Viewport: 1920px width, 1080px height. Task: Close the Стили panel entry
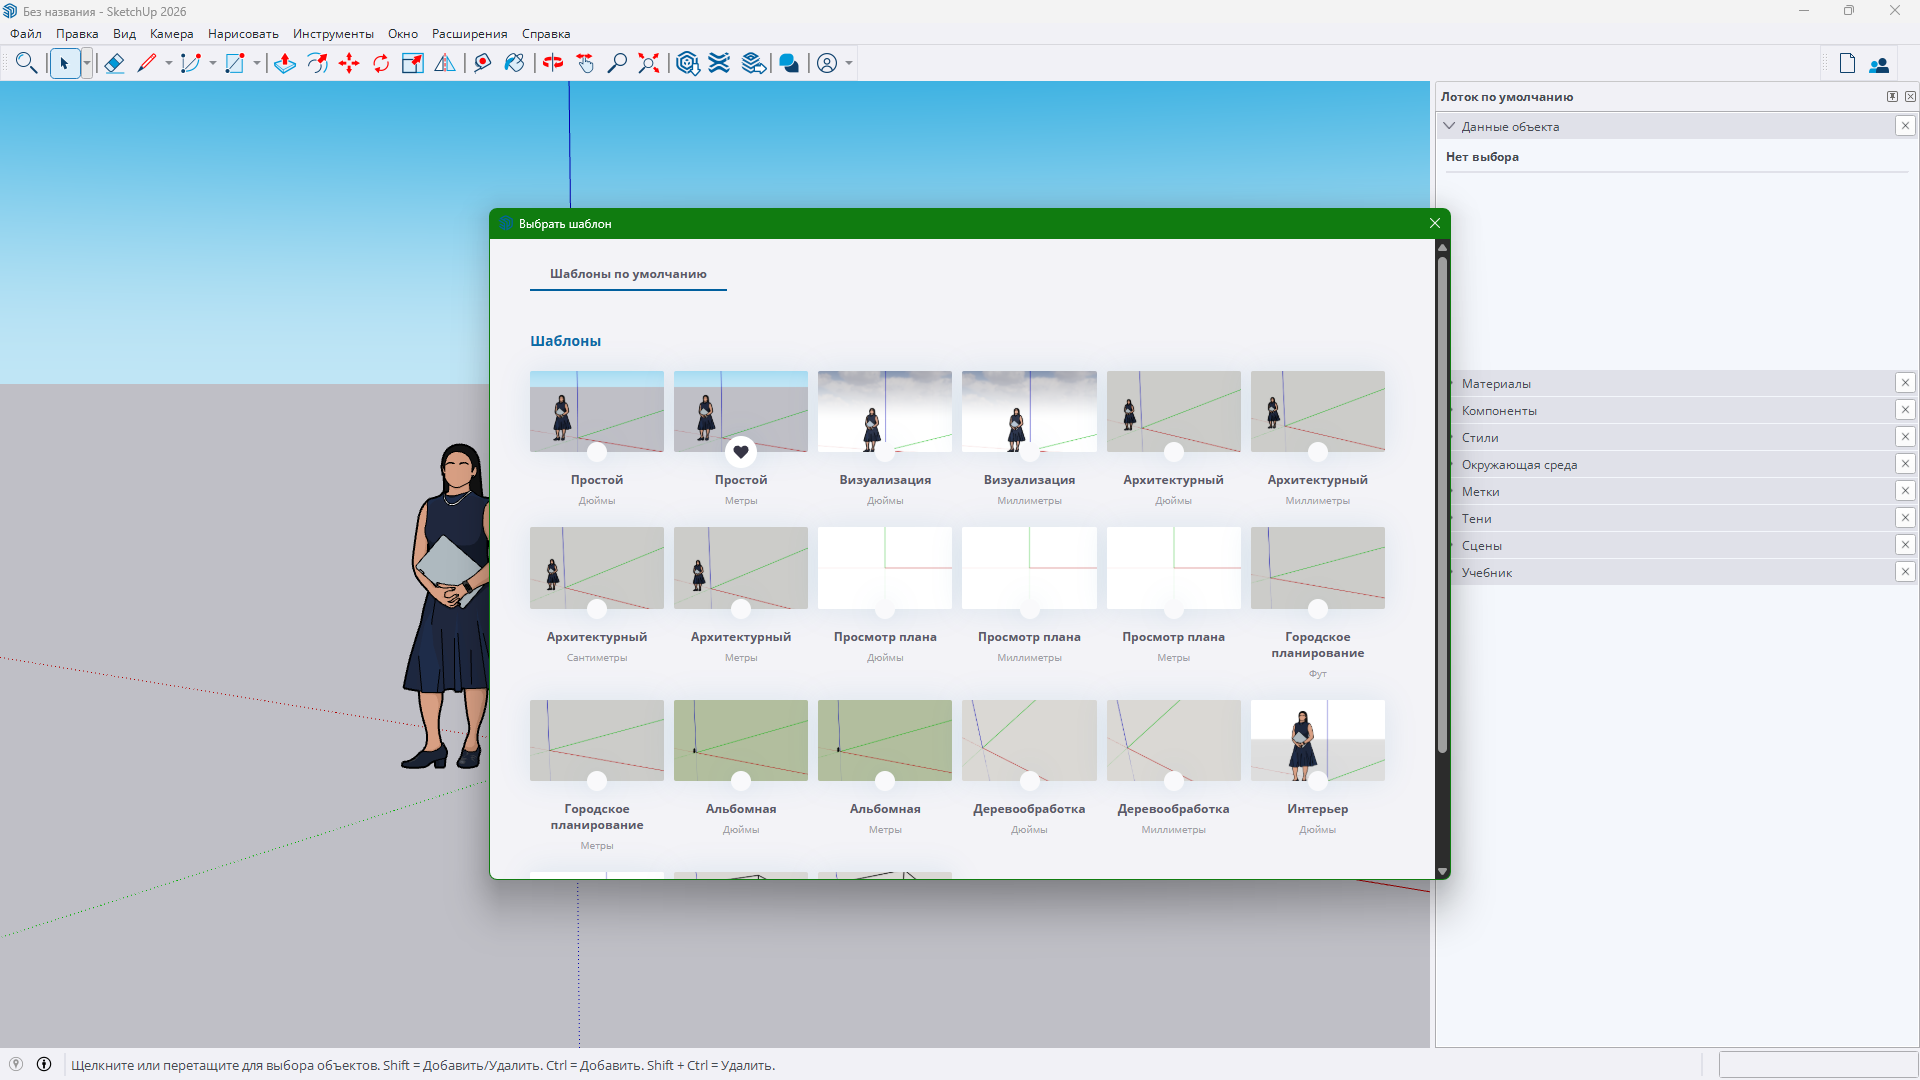pyautogui.click(x=1905, y=437)
